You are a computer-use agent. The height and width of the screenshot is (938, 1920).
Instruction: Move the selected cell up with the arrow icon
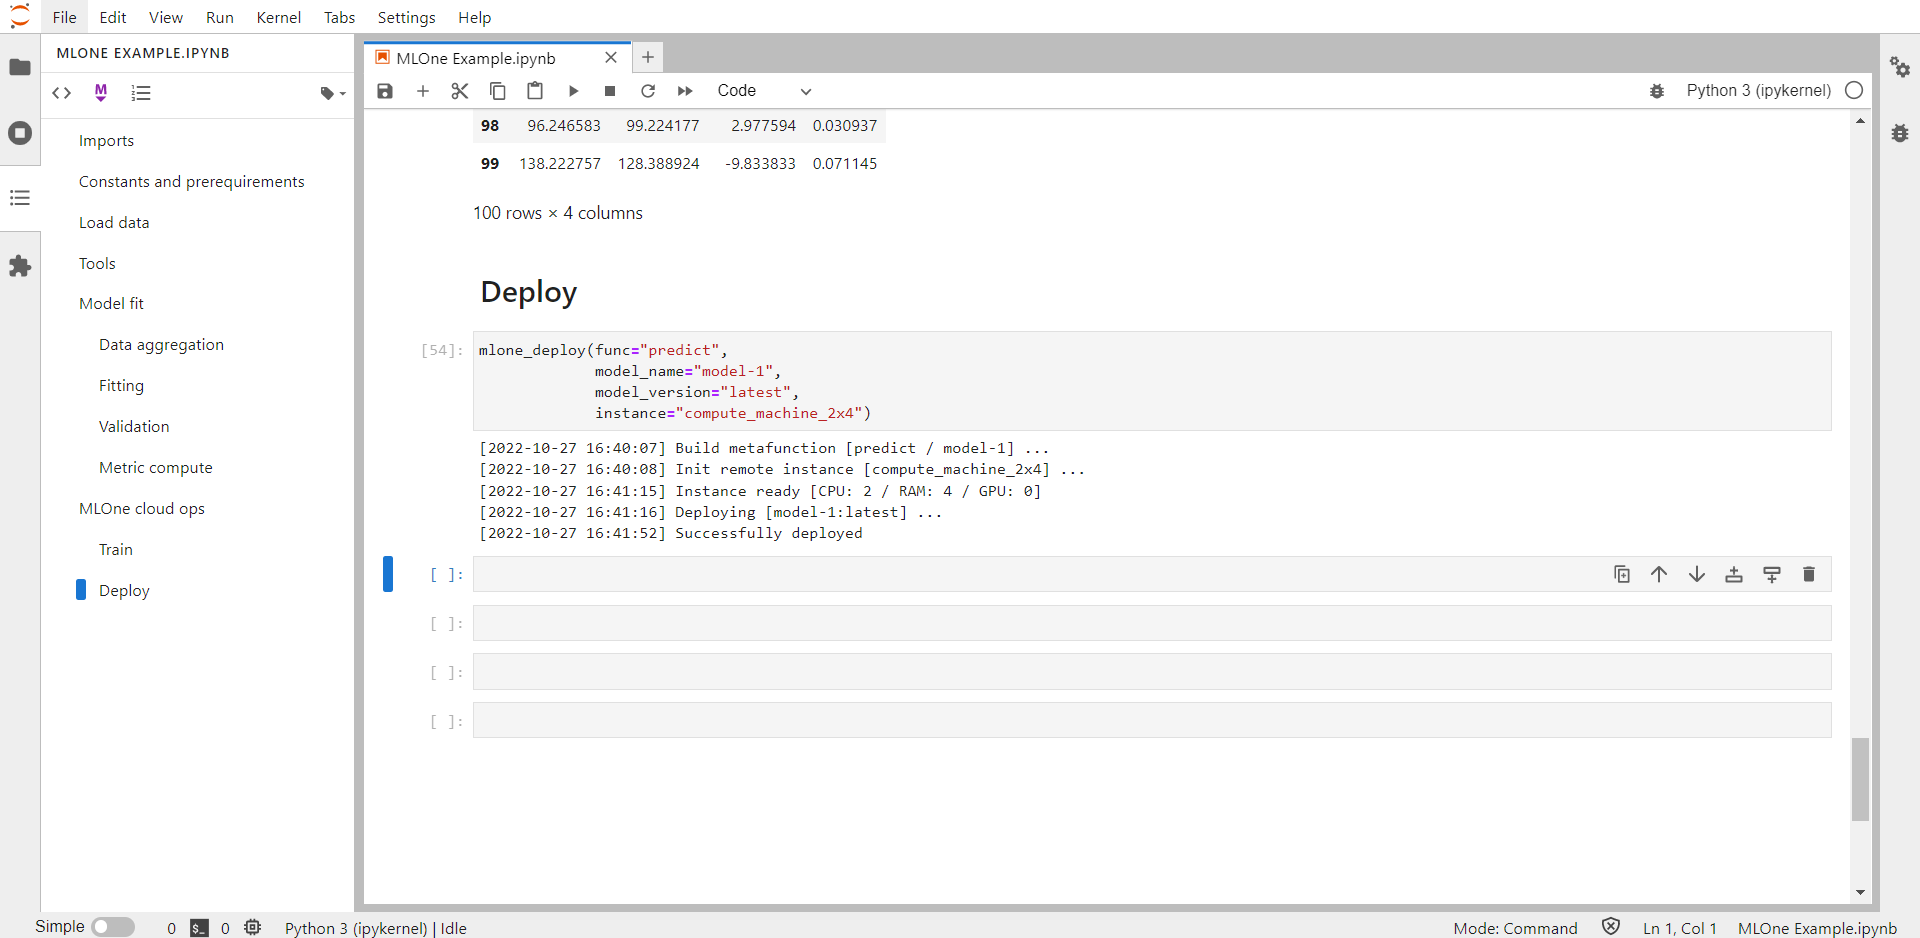[1659, 574]
